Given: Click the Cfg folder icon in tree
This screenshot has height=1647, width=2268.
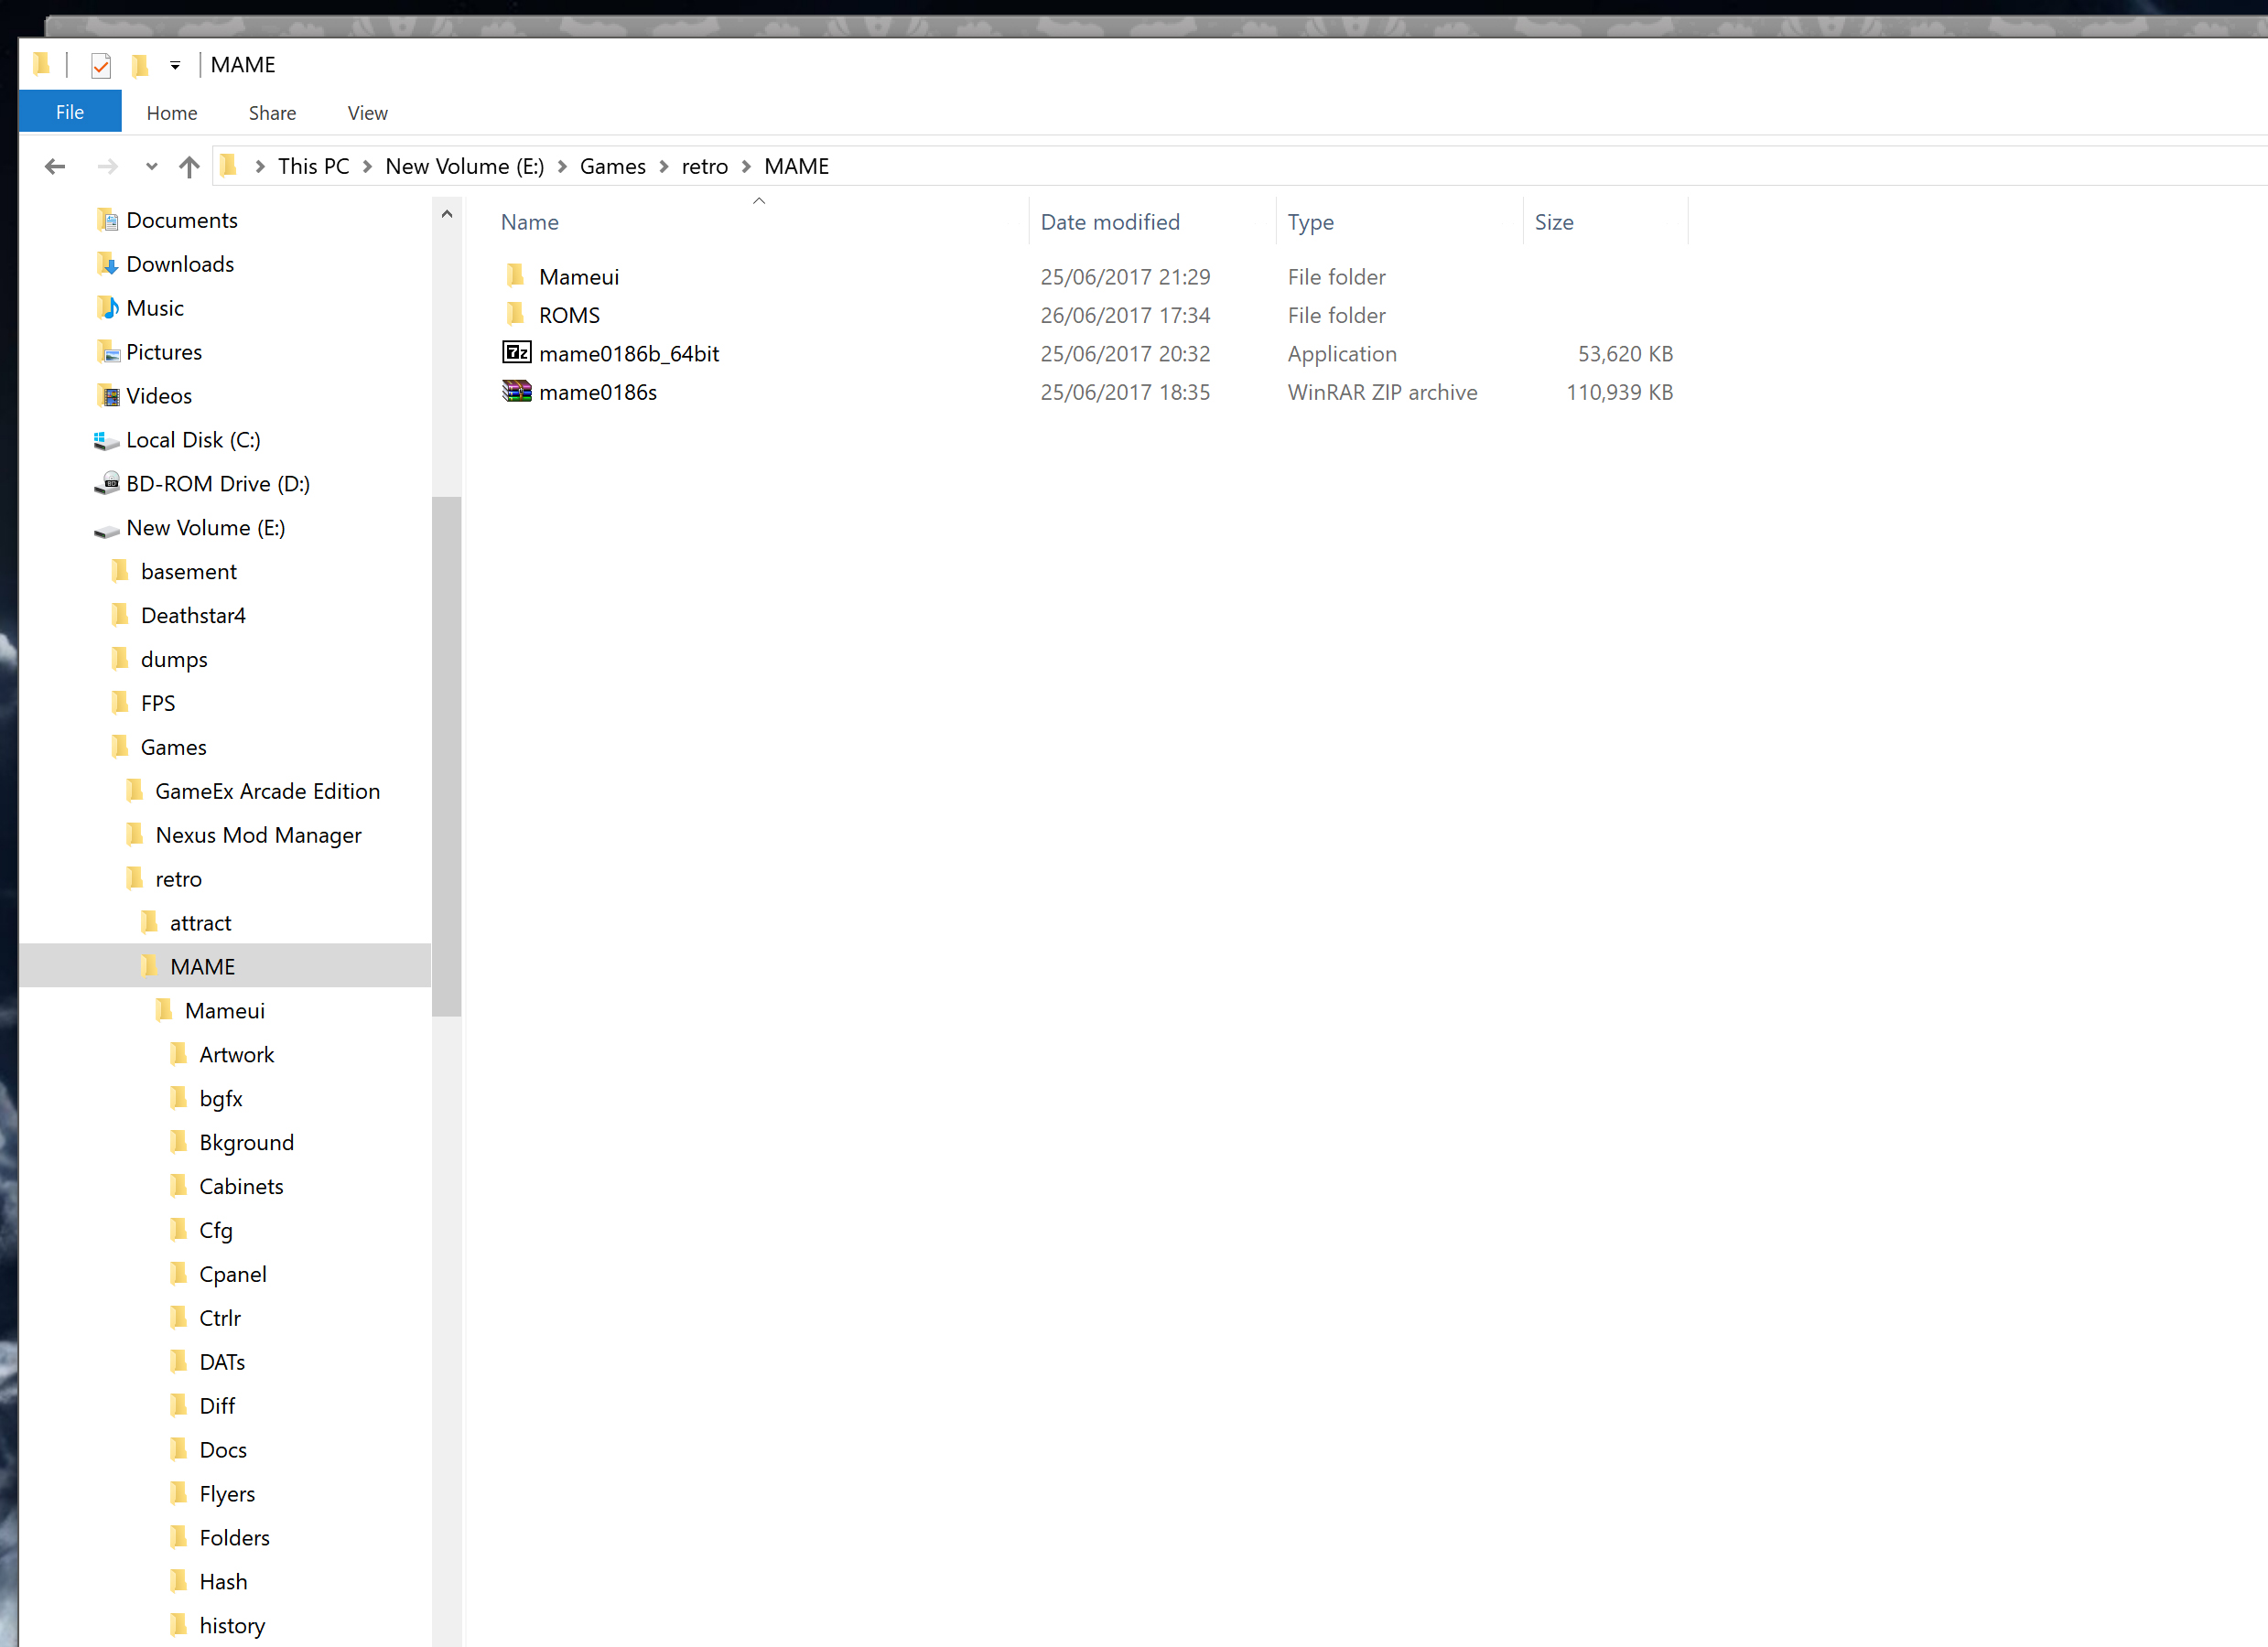Looking at the screenshot, I should click(179, 1230).
